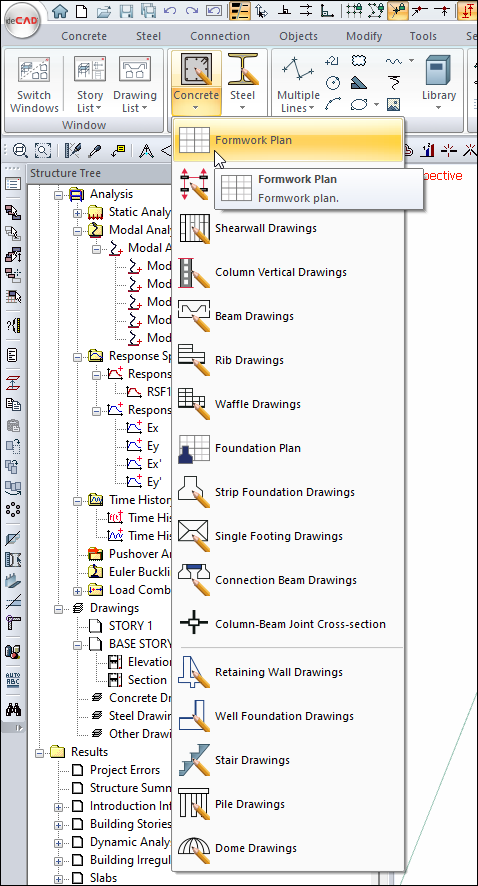Create a new project with the blank page icon
Image resolution: width=478 pixels, height=886 pixels.
81,11
